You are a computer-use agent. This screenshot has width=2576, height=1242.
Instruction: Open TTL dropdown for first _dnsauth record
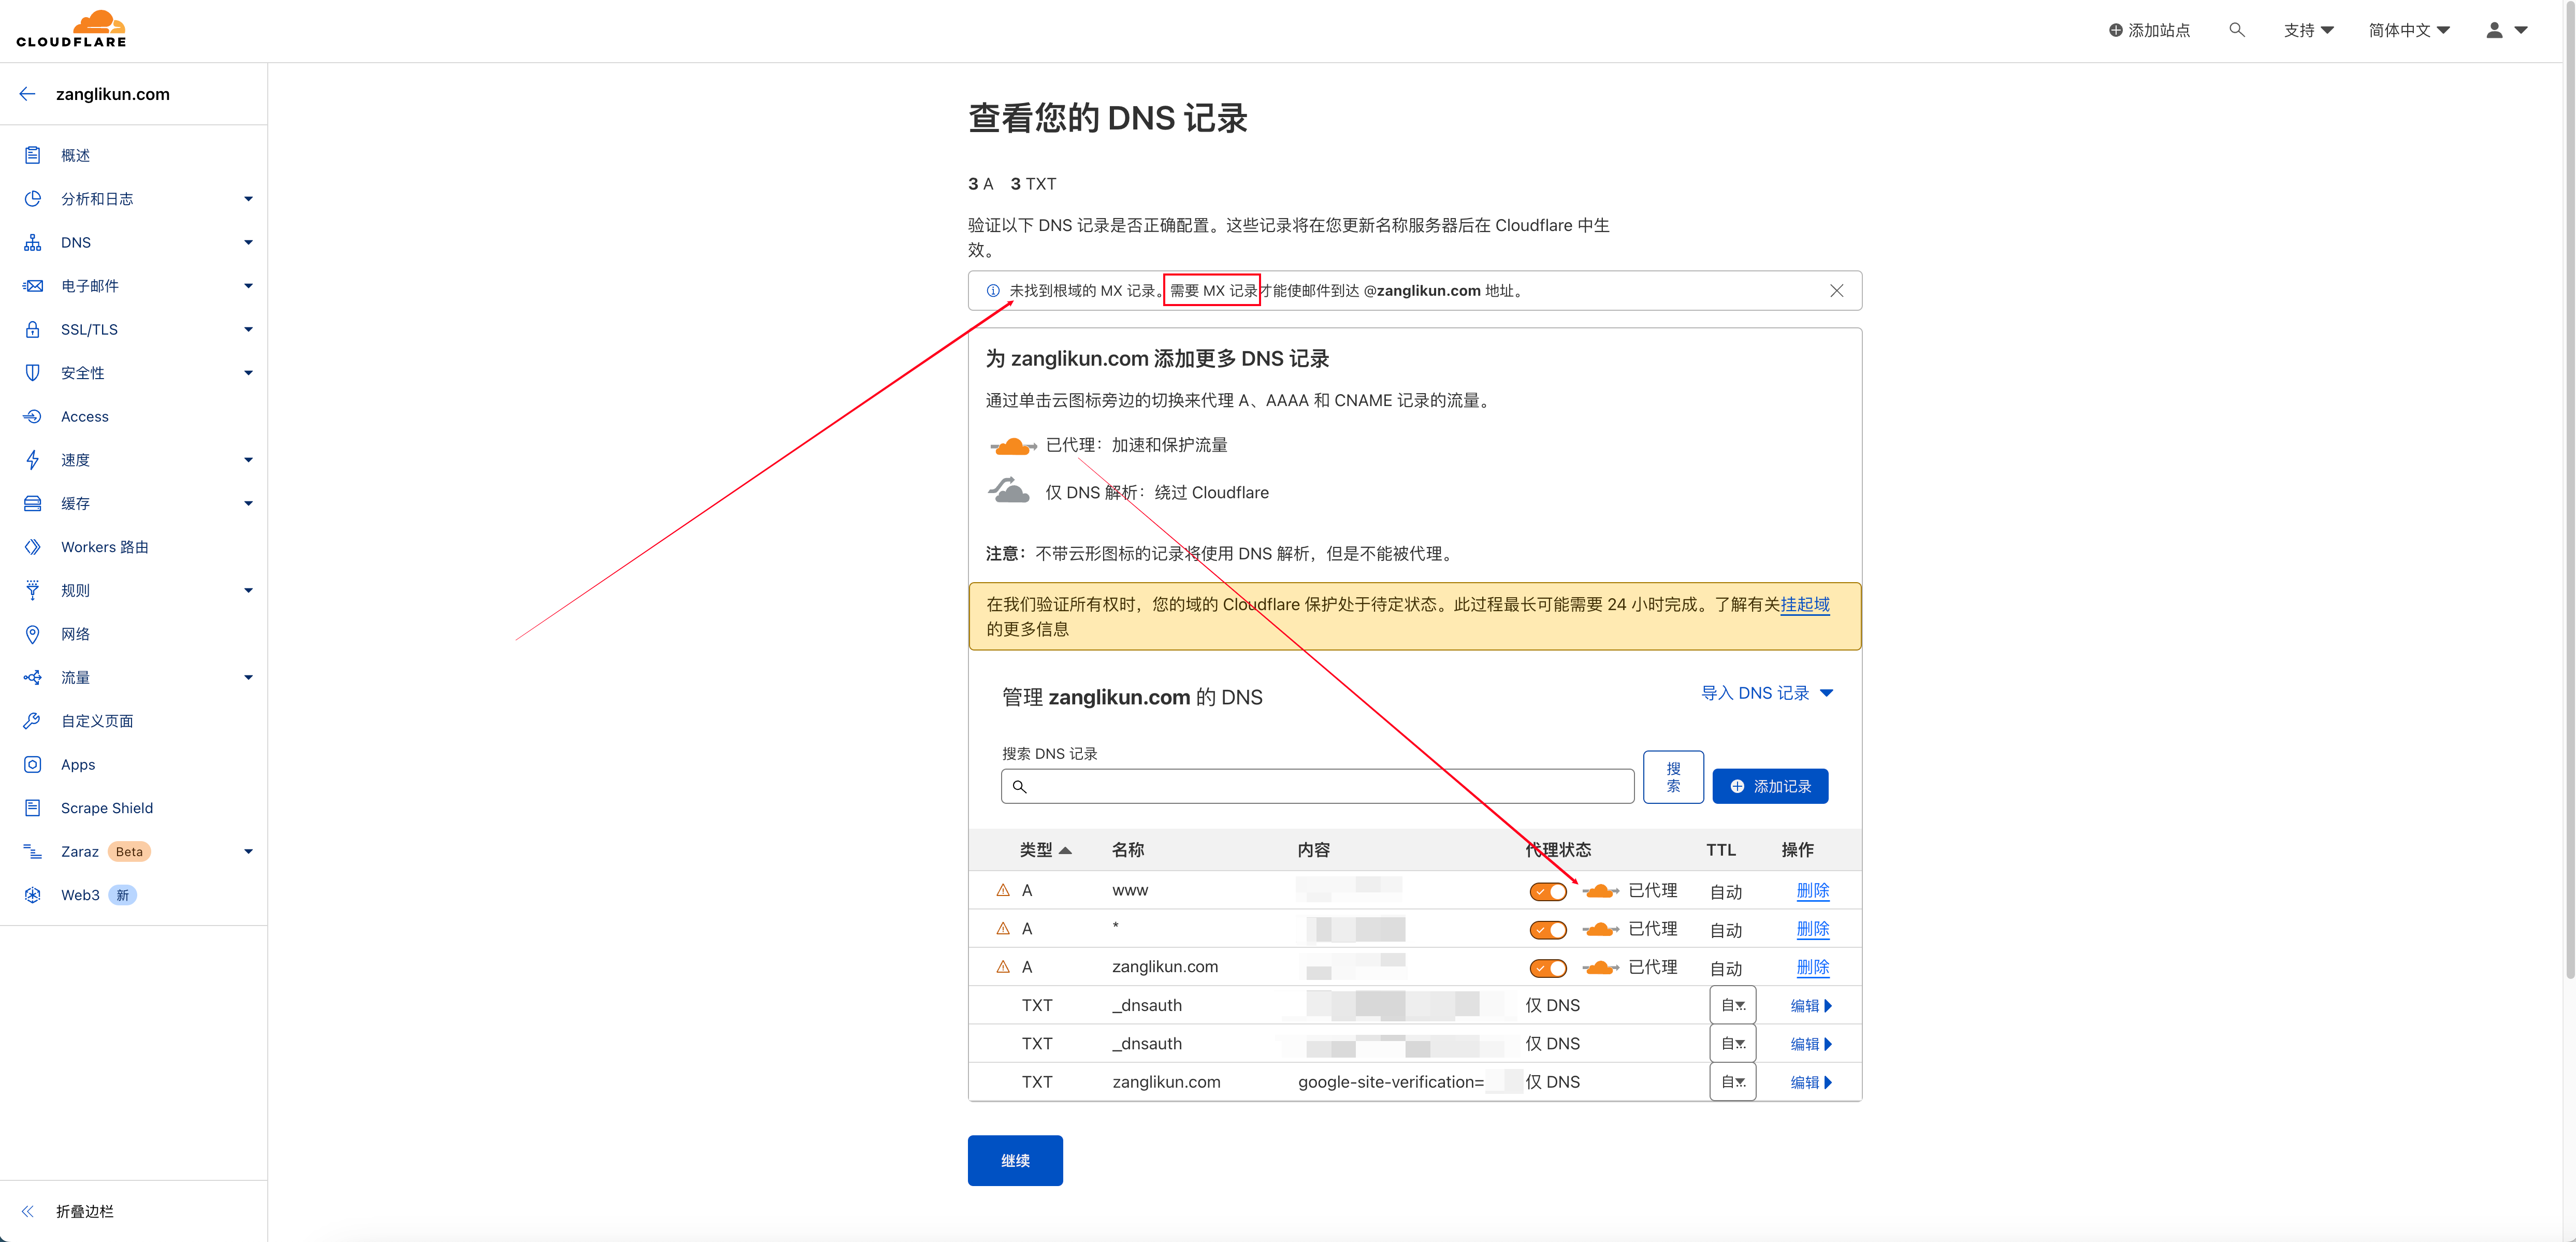(x=1732, y=1005)
